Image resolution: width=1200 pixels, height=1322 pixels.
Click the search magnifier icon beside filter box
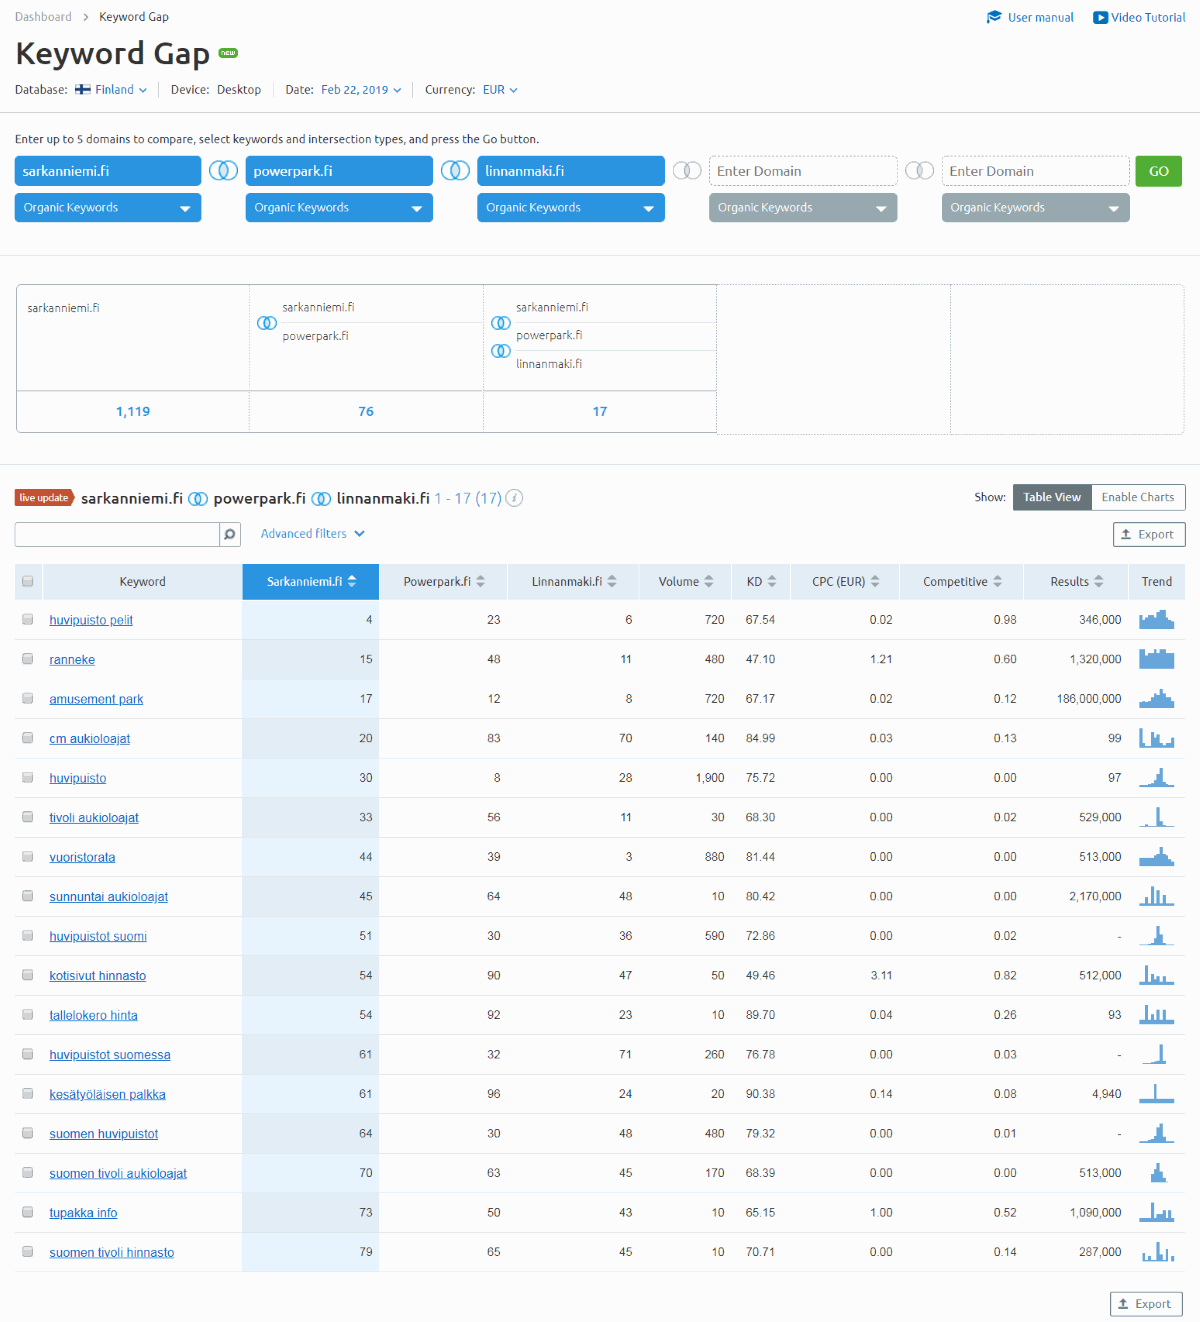(x=230, y=535)
